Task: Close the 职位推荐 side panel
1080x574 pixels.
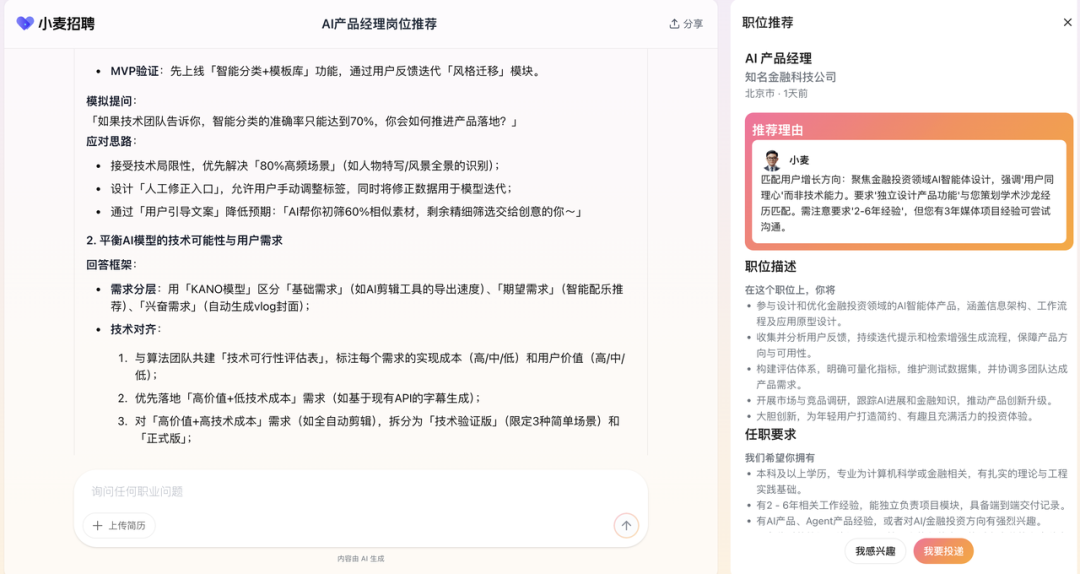Action: tap(1067, 23)
